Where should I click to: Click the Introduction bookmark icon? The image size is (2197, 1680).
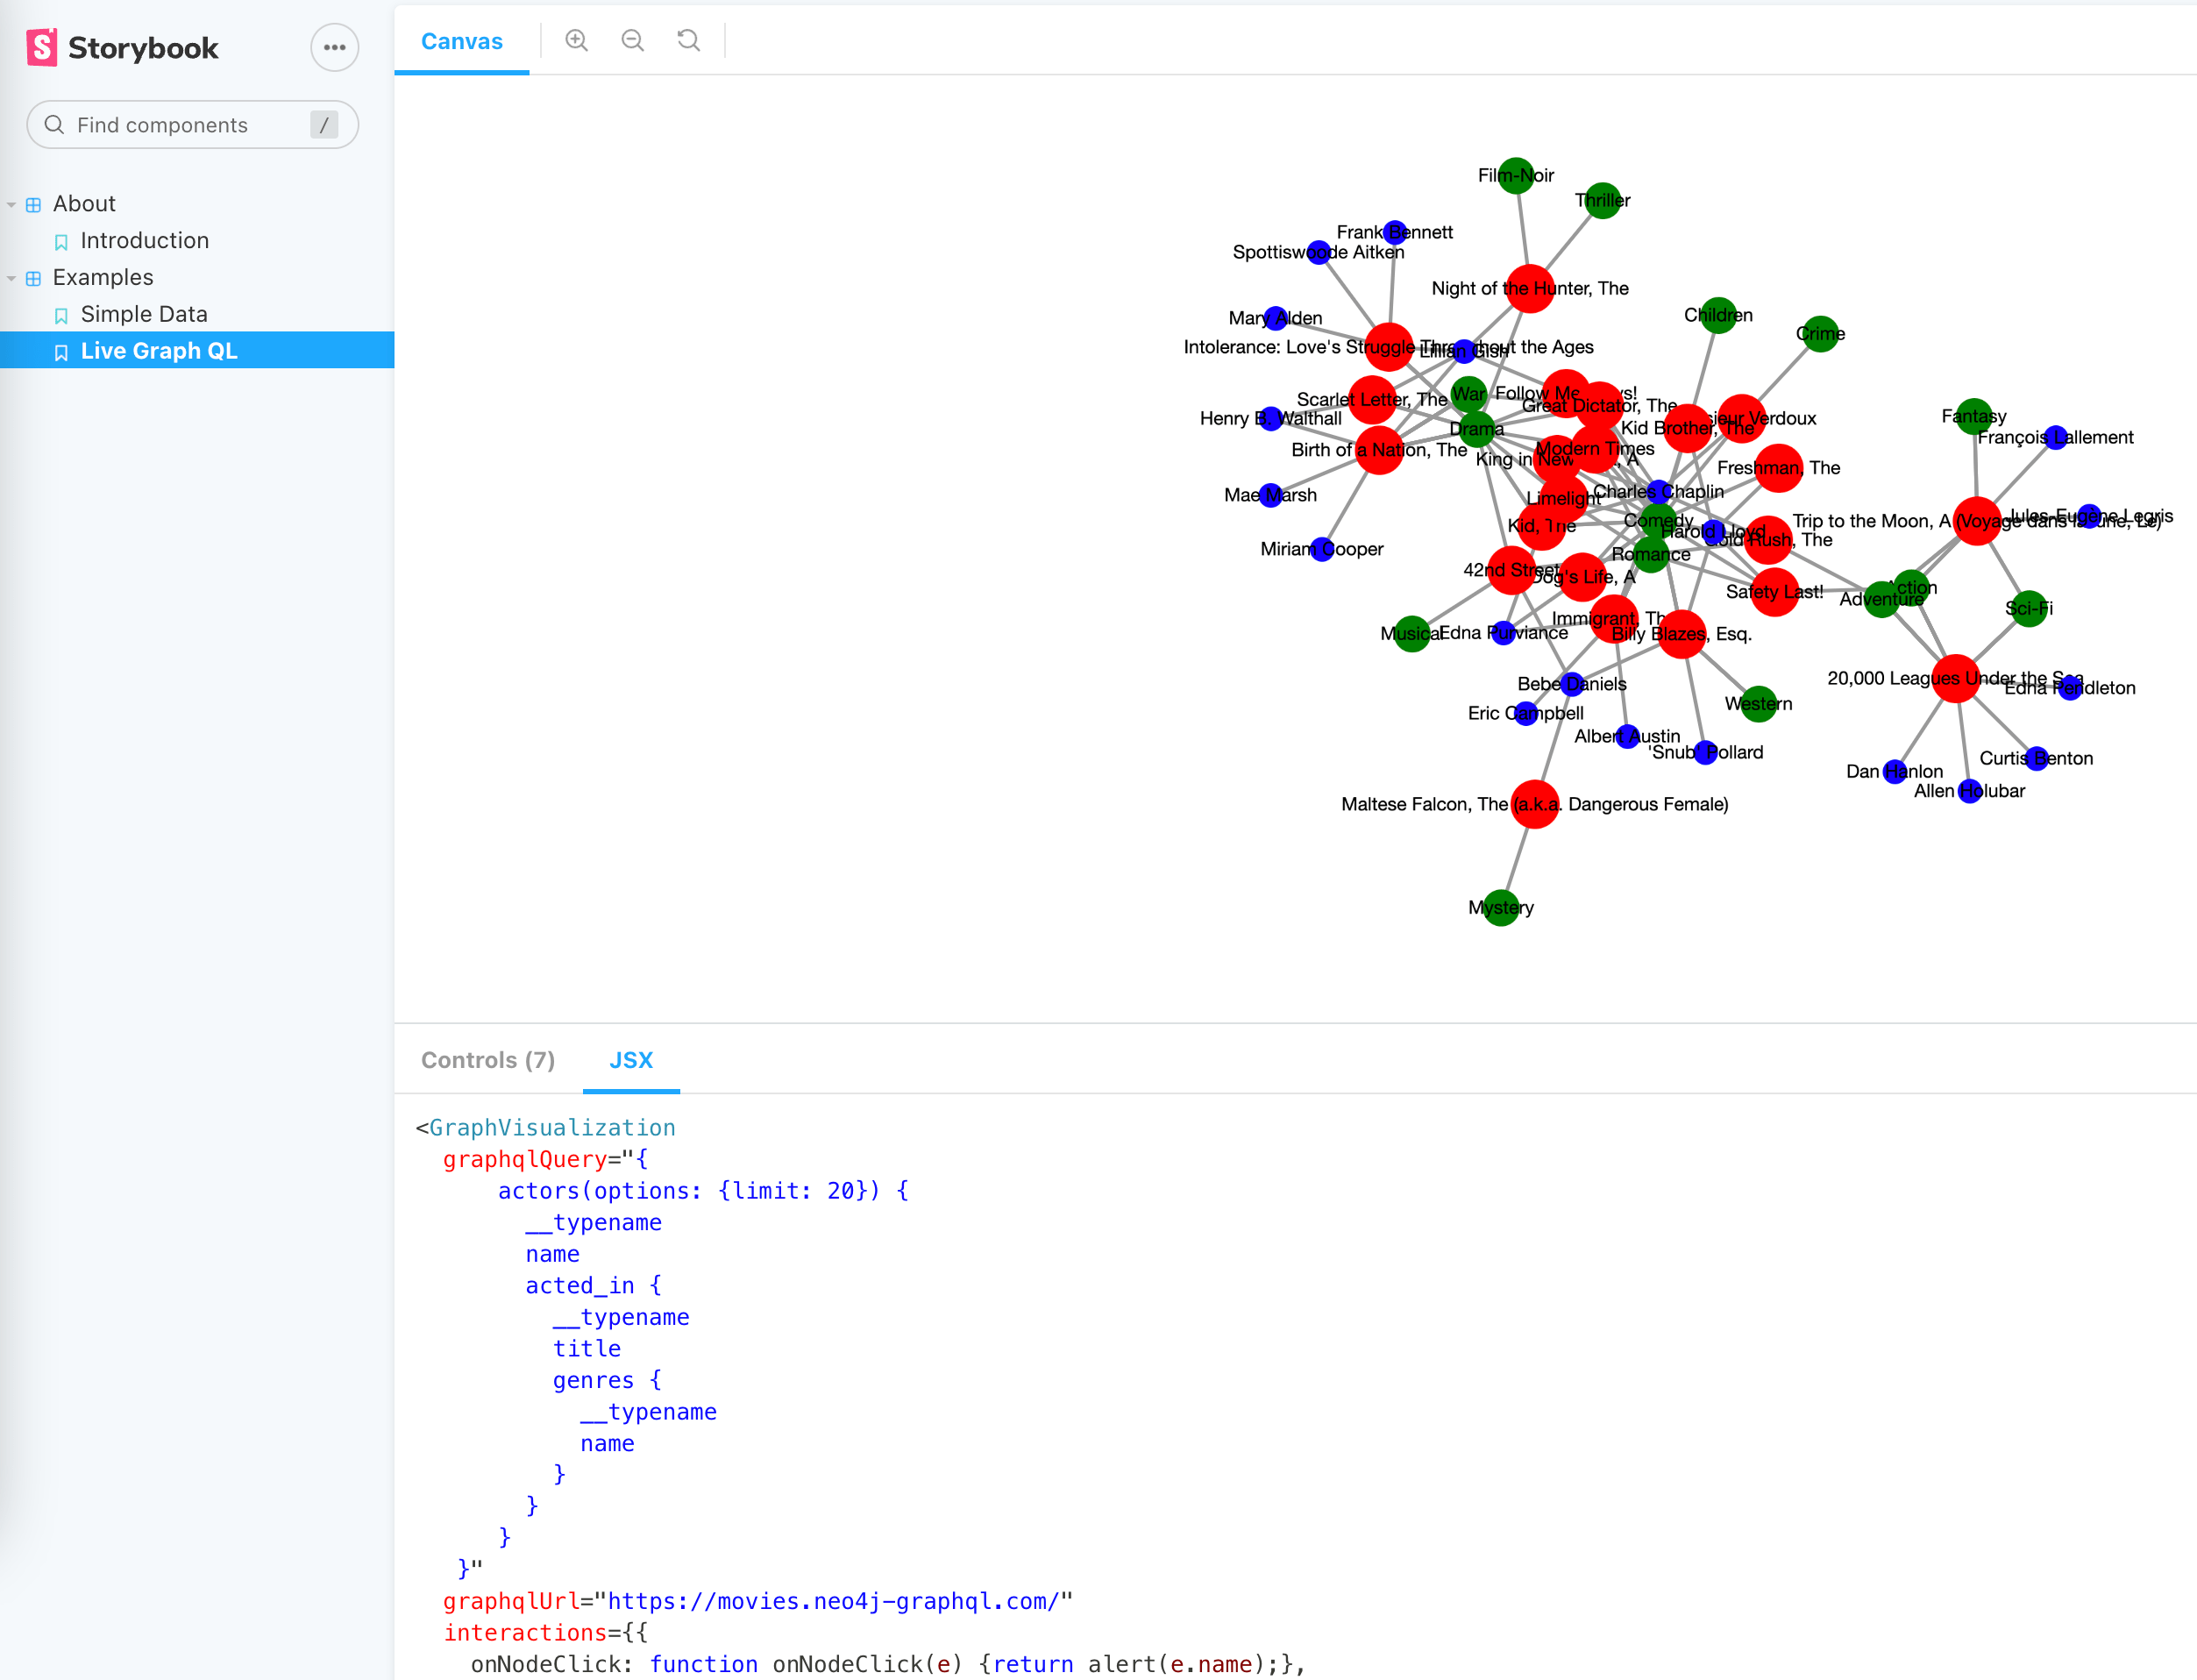point(61,241)
